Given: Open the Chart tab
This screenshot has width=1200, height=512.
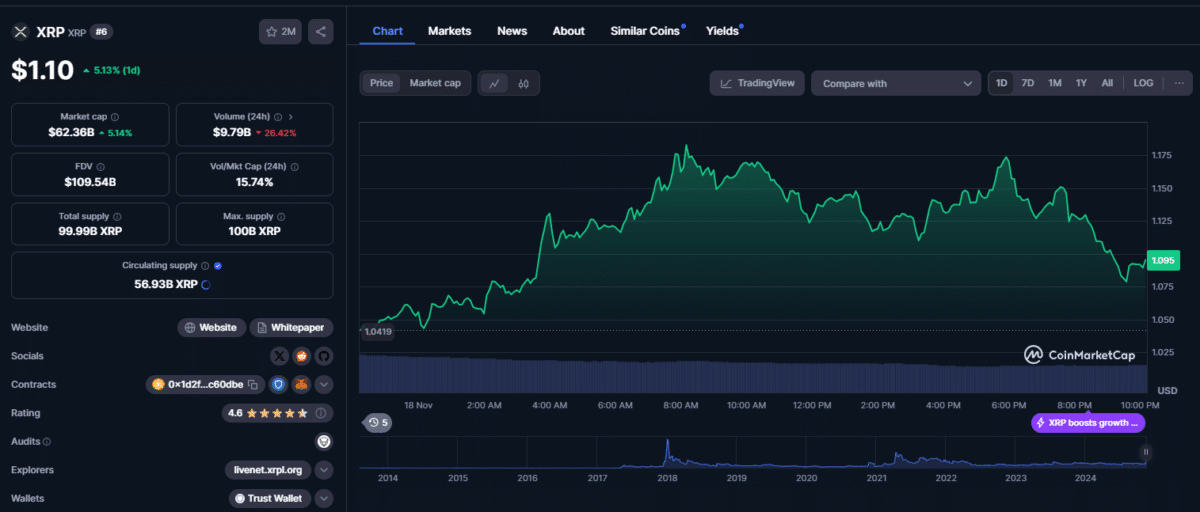Looking at the screenshot, I should (387, 31).
